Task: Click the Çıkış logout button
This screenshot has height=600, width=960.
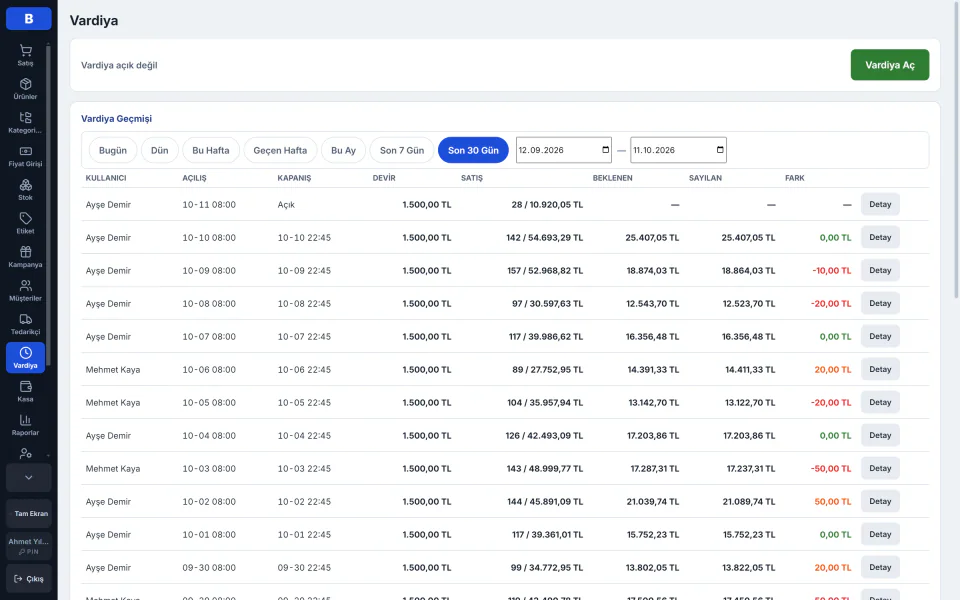Action: 29,579
